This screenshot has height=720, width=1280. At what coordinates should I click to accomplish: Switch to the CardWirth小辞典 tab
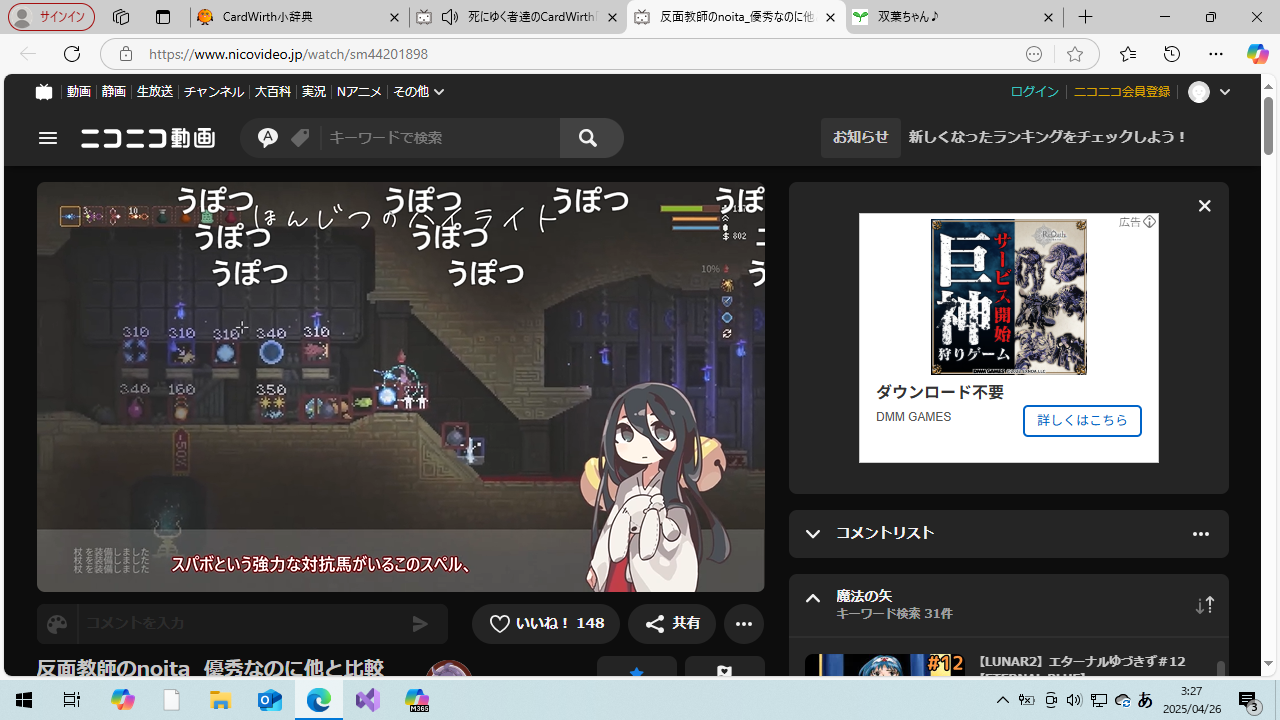click(x=298, y=17)
